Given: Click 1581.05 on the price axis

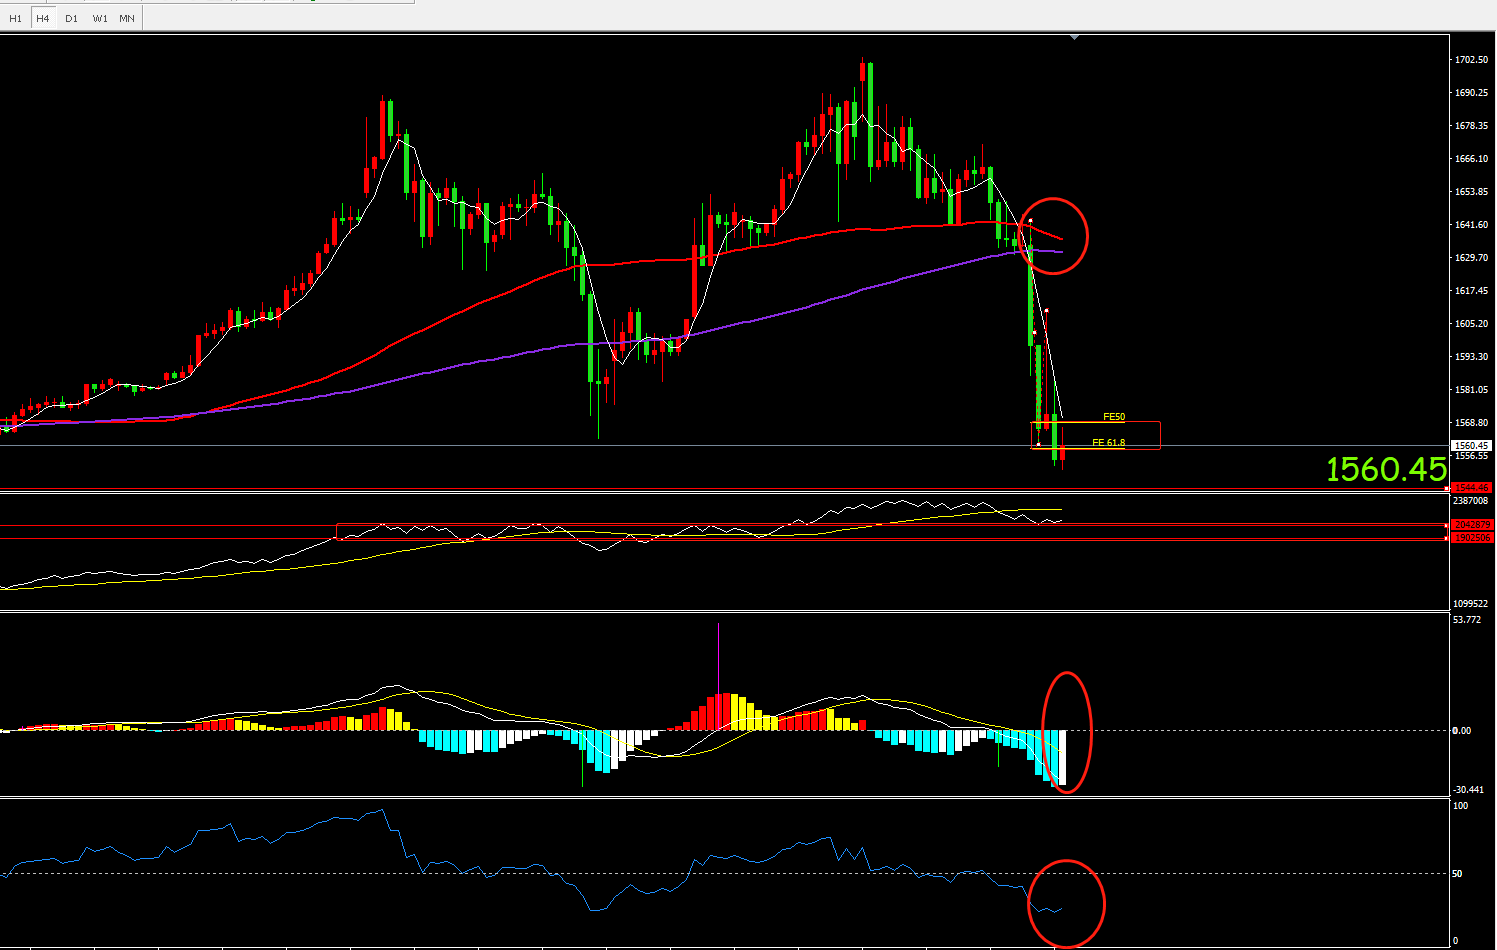Looking at the screenshot, I should (x=1471, y=390).
